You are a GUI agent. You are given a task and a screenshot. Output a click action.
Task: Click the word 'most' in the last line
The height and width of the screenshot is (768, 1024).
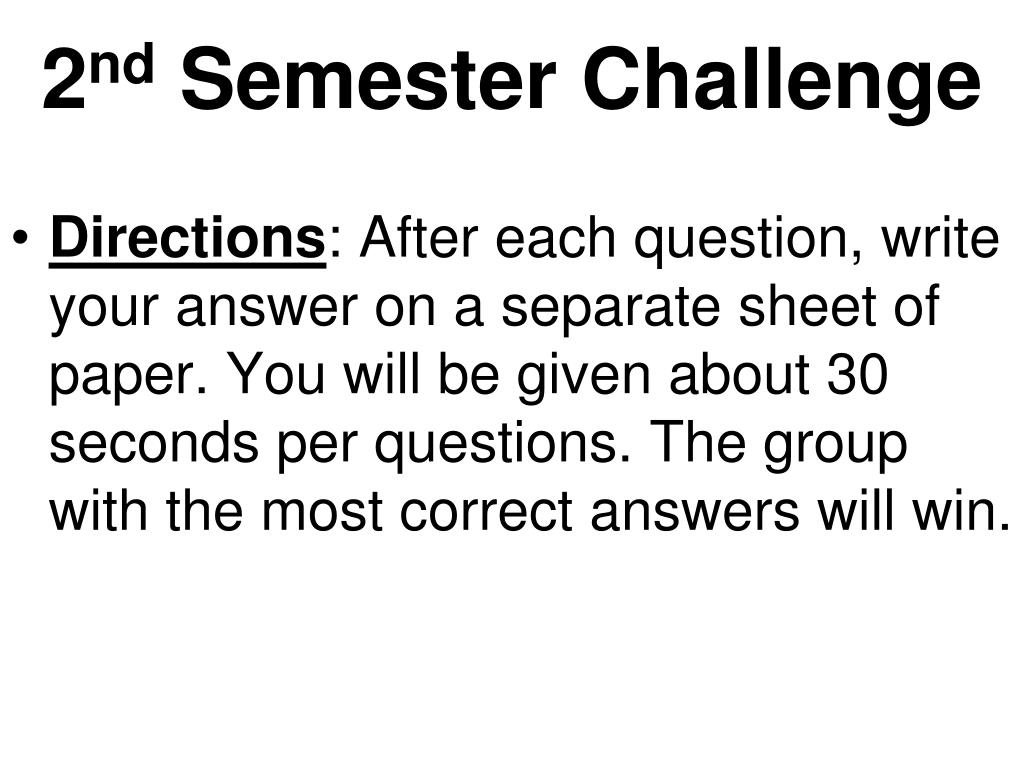click(322, 511)
